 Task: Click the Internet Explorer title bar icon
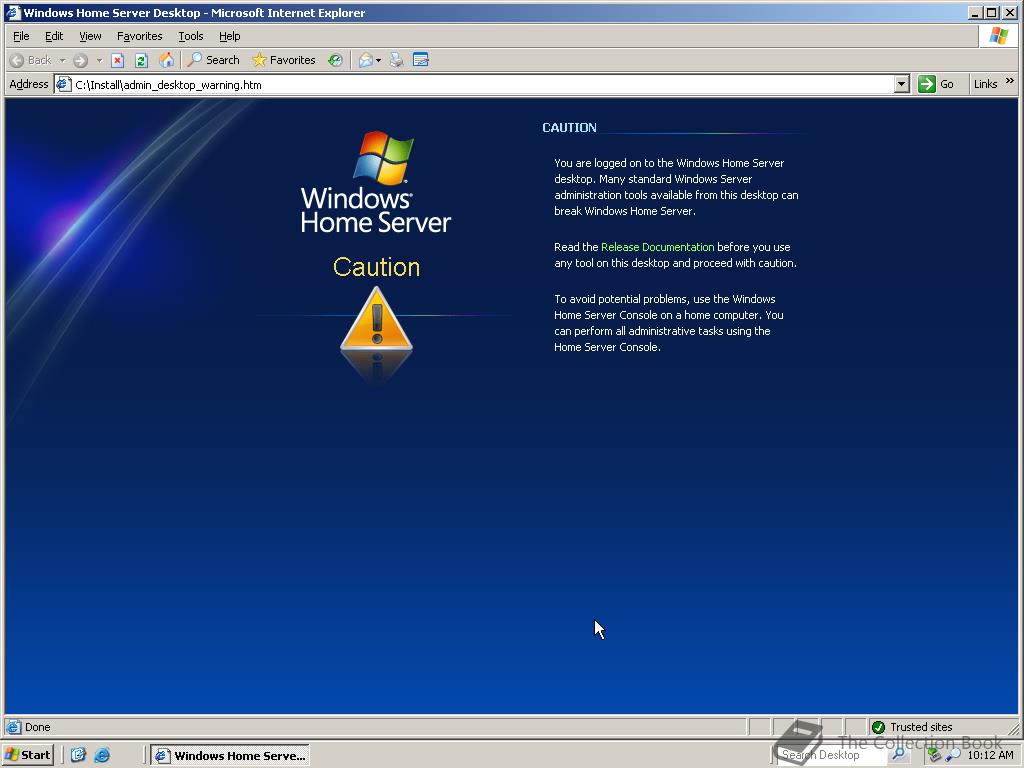13,12
